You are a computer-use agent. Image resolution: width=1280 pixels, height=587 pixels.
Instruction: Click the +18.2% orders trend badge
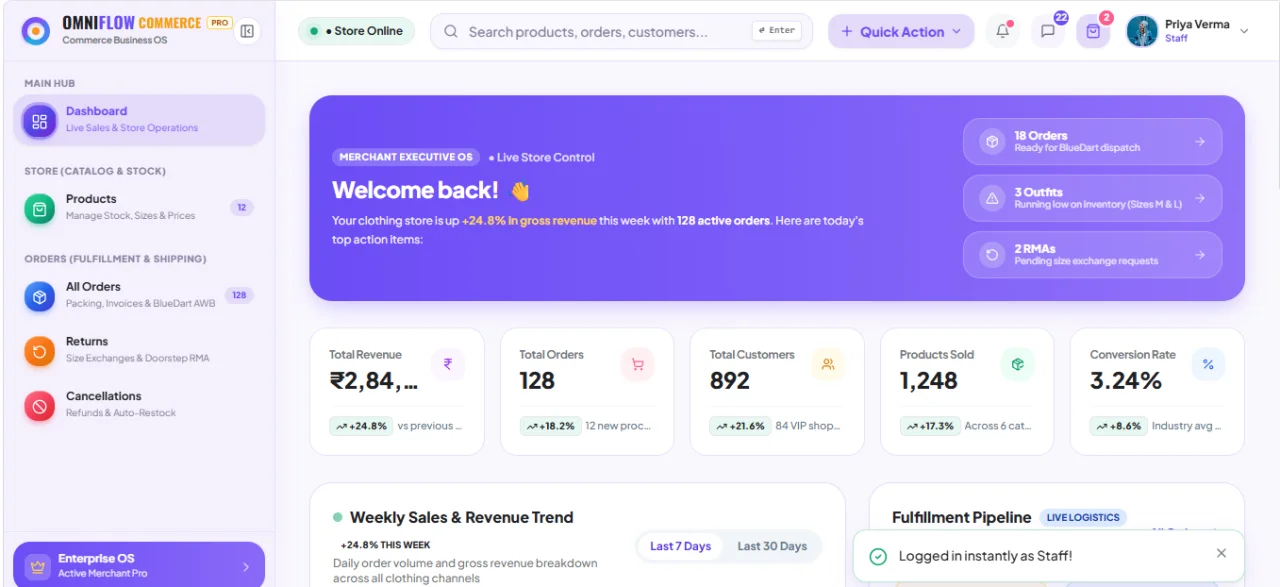pyautogui.click(x=550, y=426)
